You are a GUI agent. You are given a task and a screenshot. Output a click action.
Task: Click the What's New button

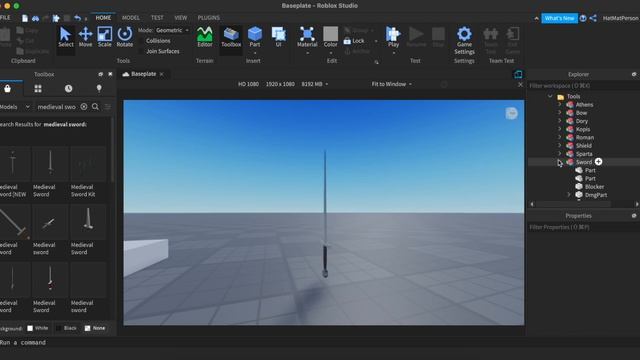point(559,18)
